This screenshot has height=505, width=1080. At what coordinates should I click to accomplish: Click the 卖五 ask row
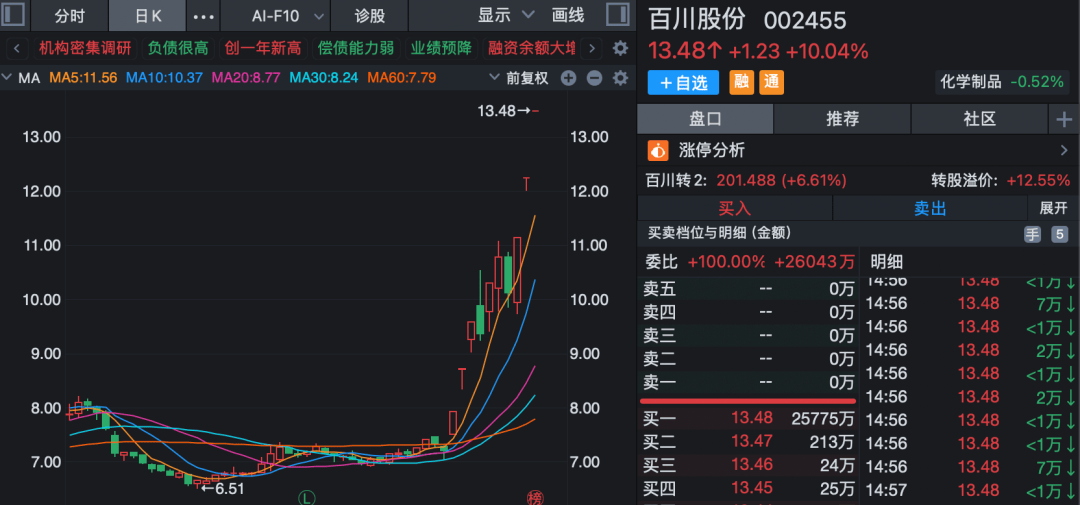click(749, 289)
